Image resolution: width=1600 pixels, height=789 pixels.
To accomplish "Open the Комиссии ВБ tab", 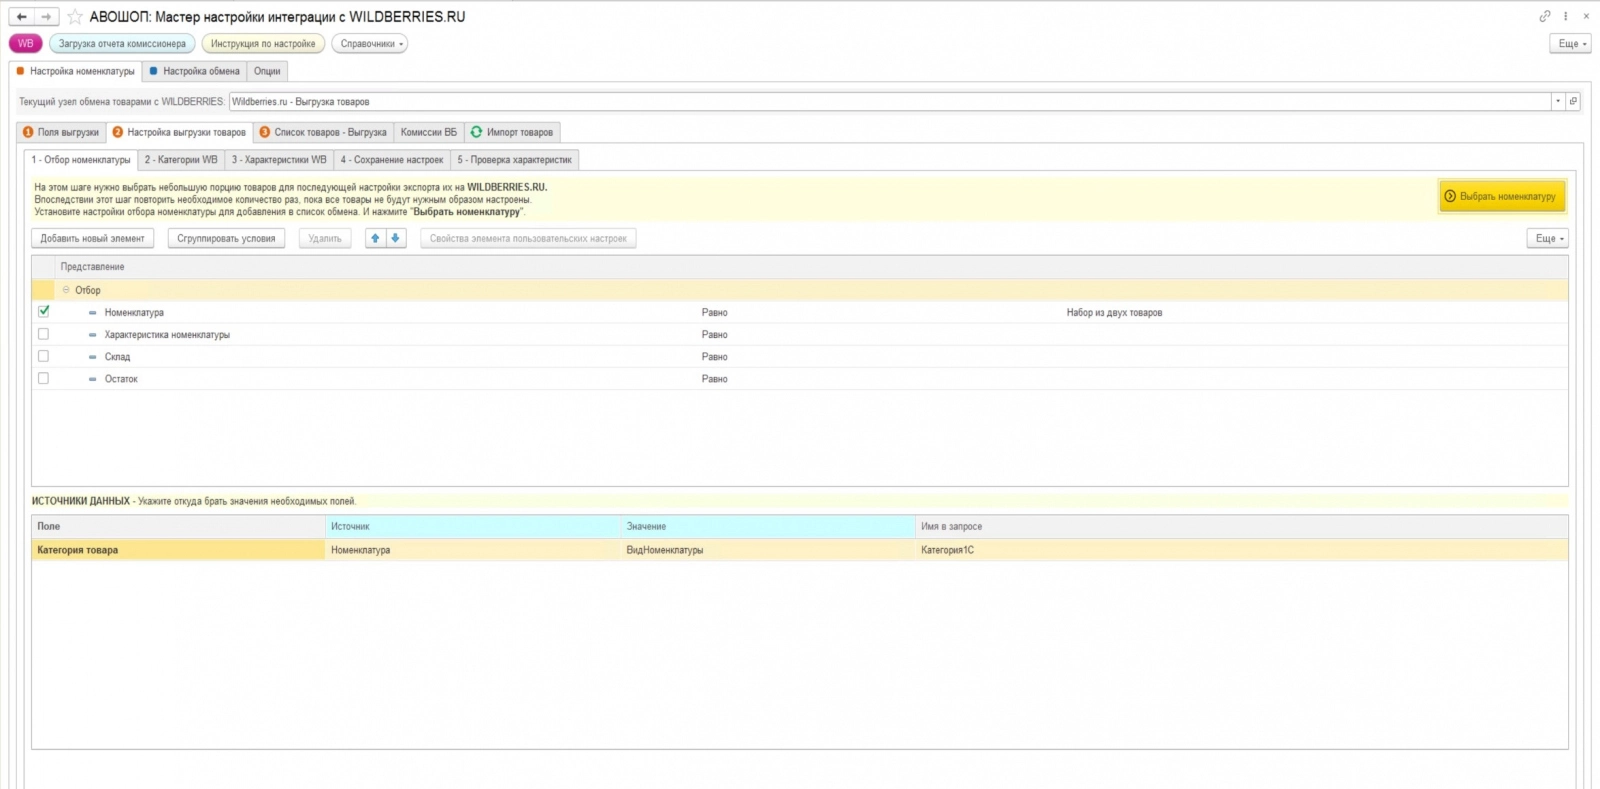I will (429, 132).
